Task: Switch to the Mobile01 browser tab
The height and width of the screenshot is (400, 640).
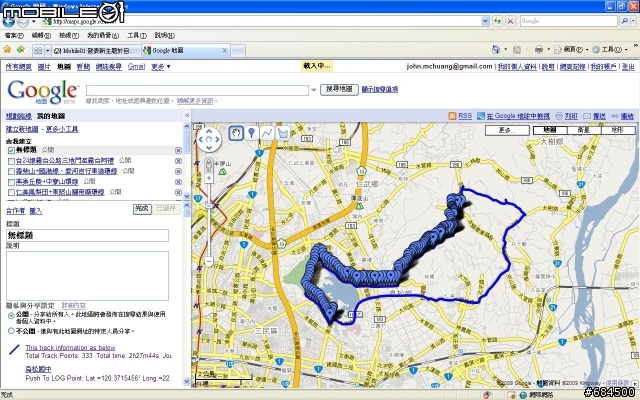Action: coord(96,51)
